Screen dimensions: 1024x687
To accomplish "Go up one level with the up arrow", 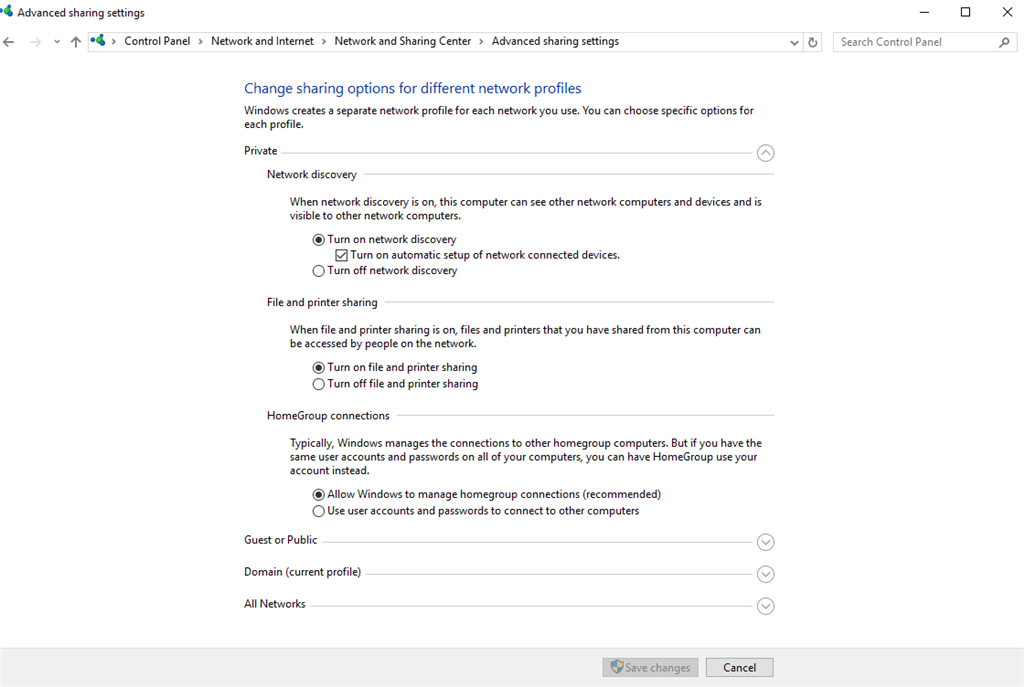I will (76, 42).
